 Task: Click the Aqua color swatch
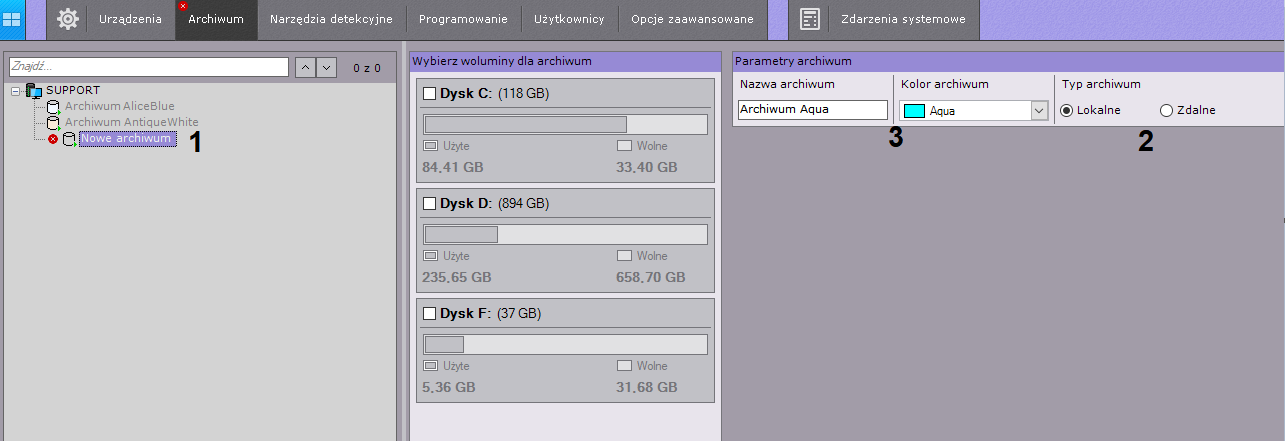[914, 111]
